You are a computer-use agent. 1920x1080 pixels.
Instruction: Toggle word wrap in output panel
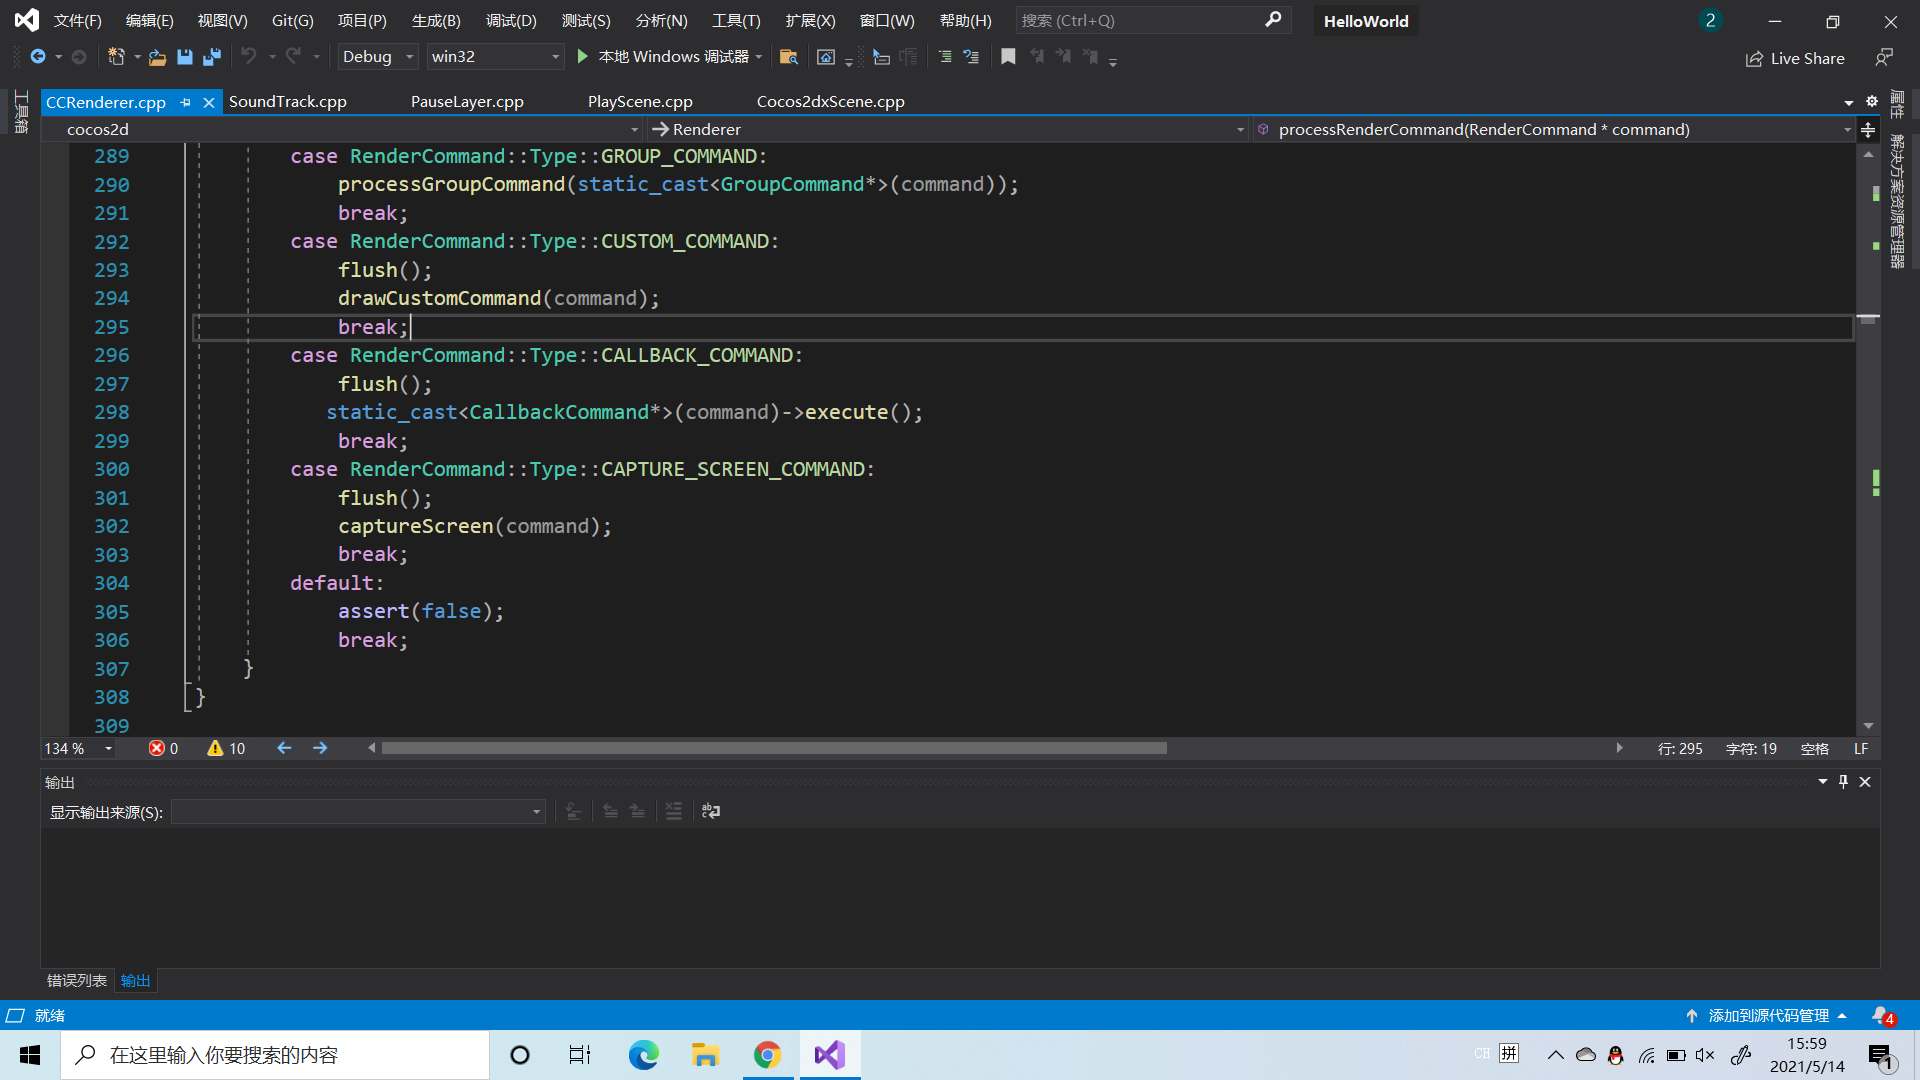pos(711,811)
